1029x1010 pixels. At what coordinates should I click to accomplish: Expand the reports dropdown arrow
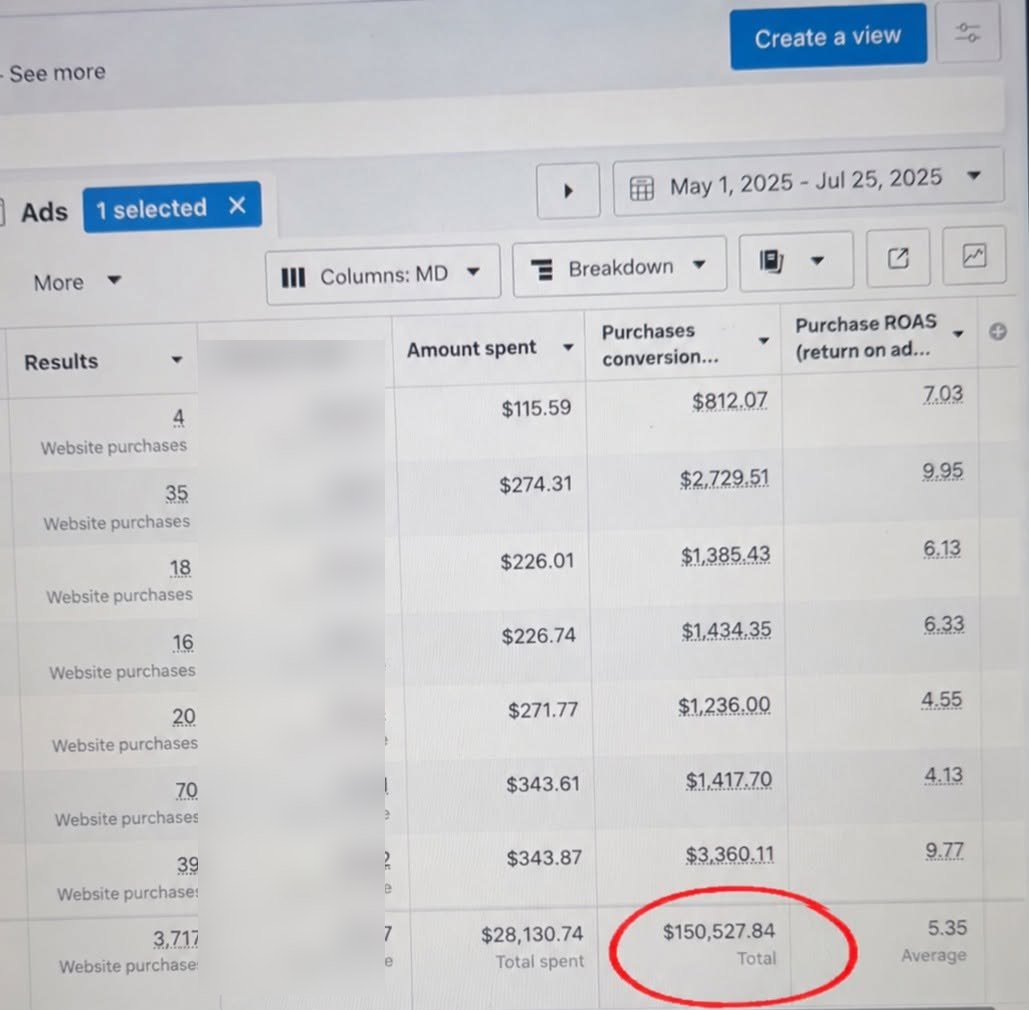817,261
